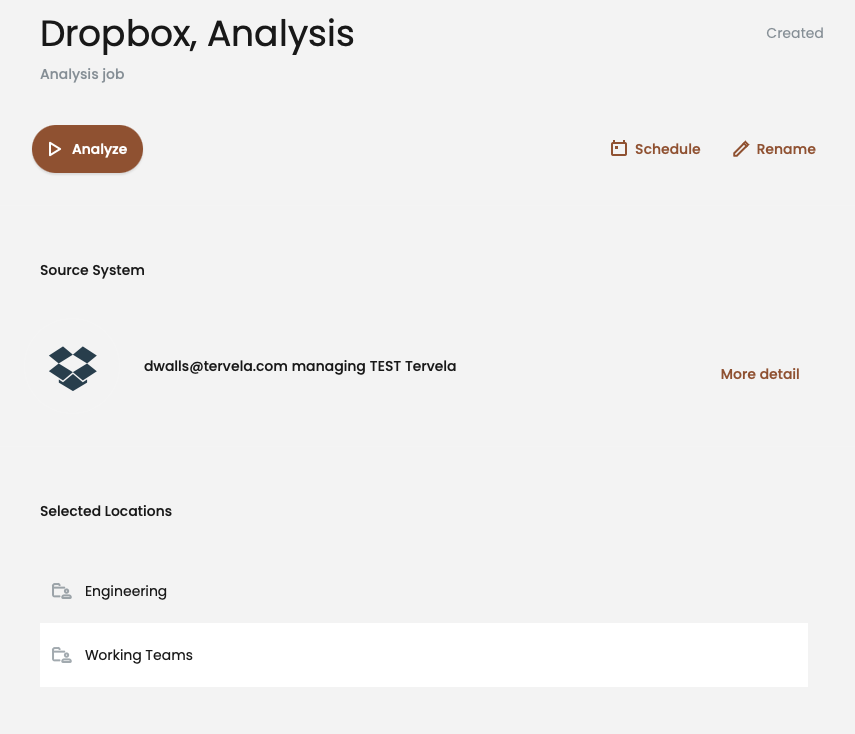The width and height of the screenshot is (855, 734).
Task: Click the Source System heading
Action: [x=92, y=270]
